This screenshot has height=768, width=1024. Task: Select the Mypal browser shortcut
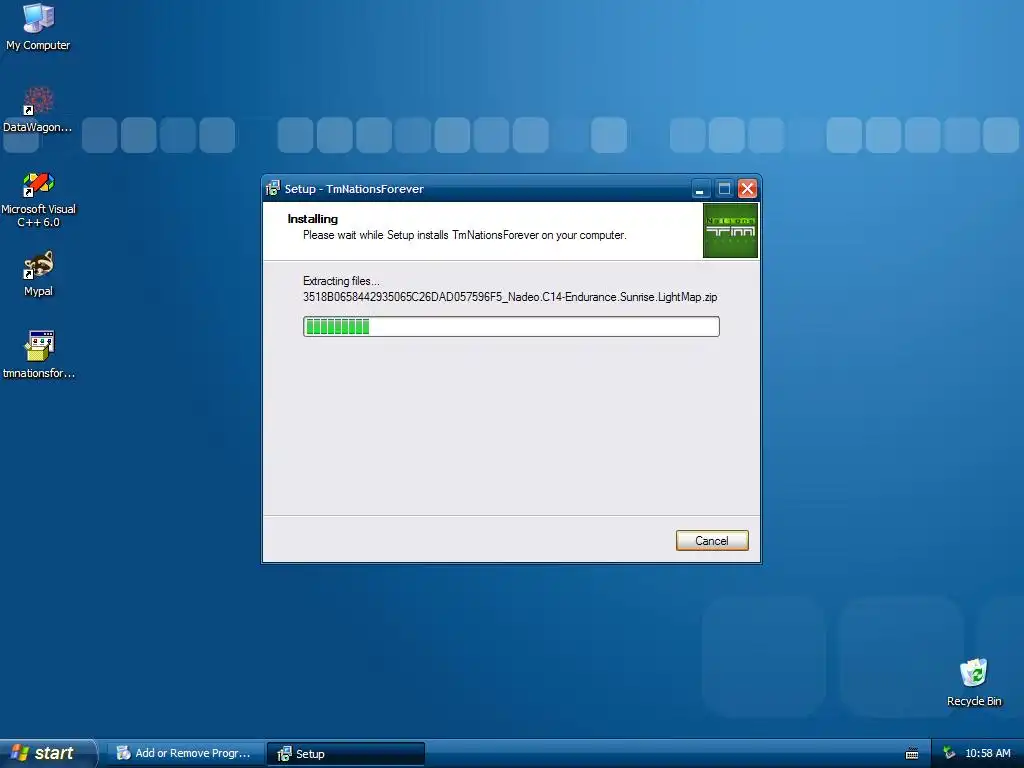pos(39,274)
